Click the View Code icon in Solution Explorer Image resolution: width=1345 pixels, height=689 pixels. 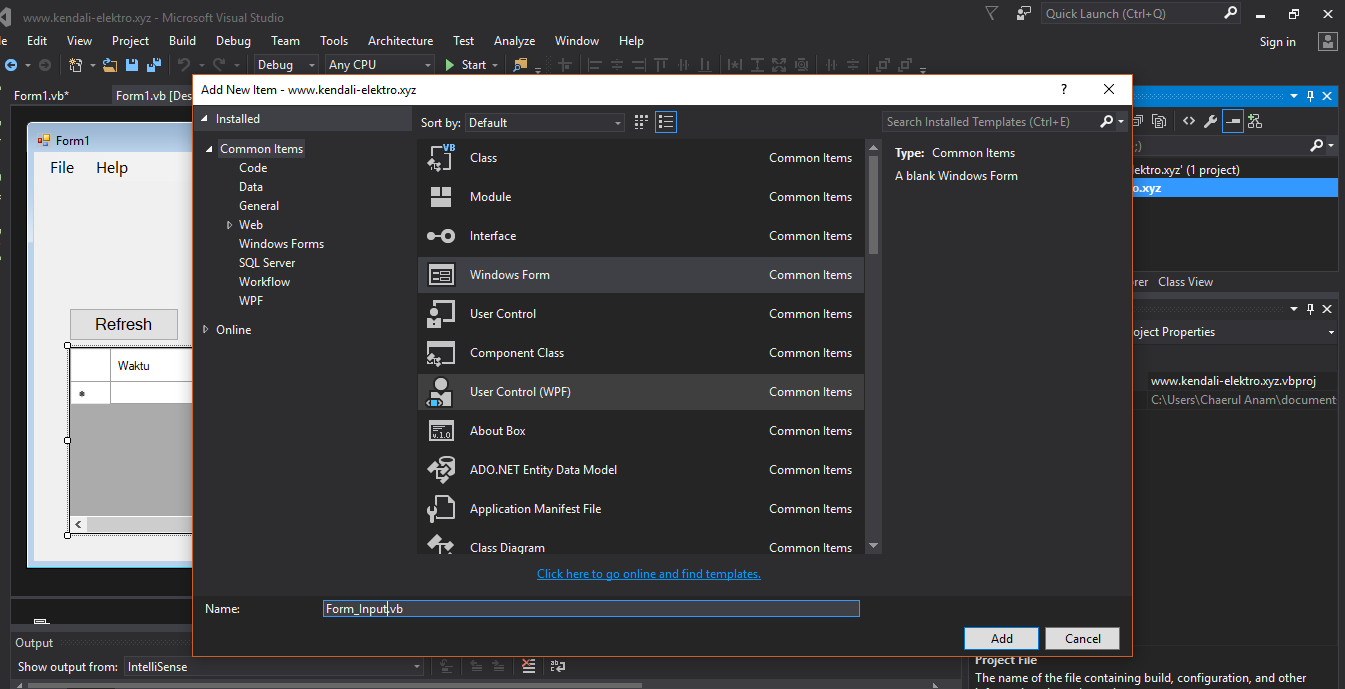(x=1188, y=121)
